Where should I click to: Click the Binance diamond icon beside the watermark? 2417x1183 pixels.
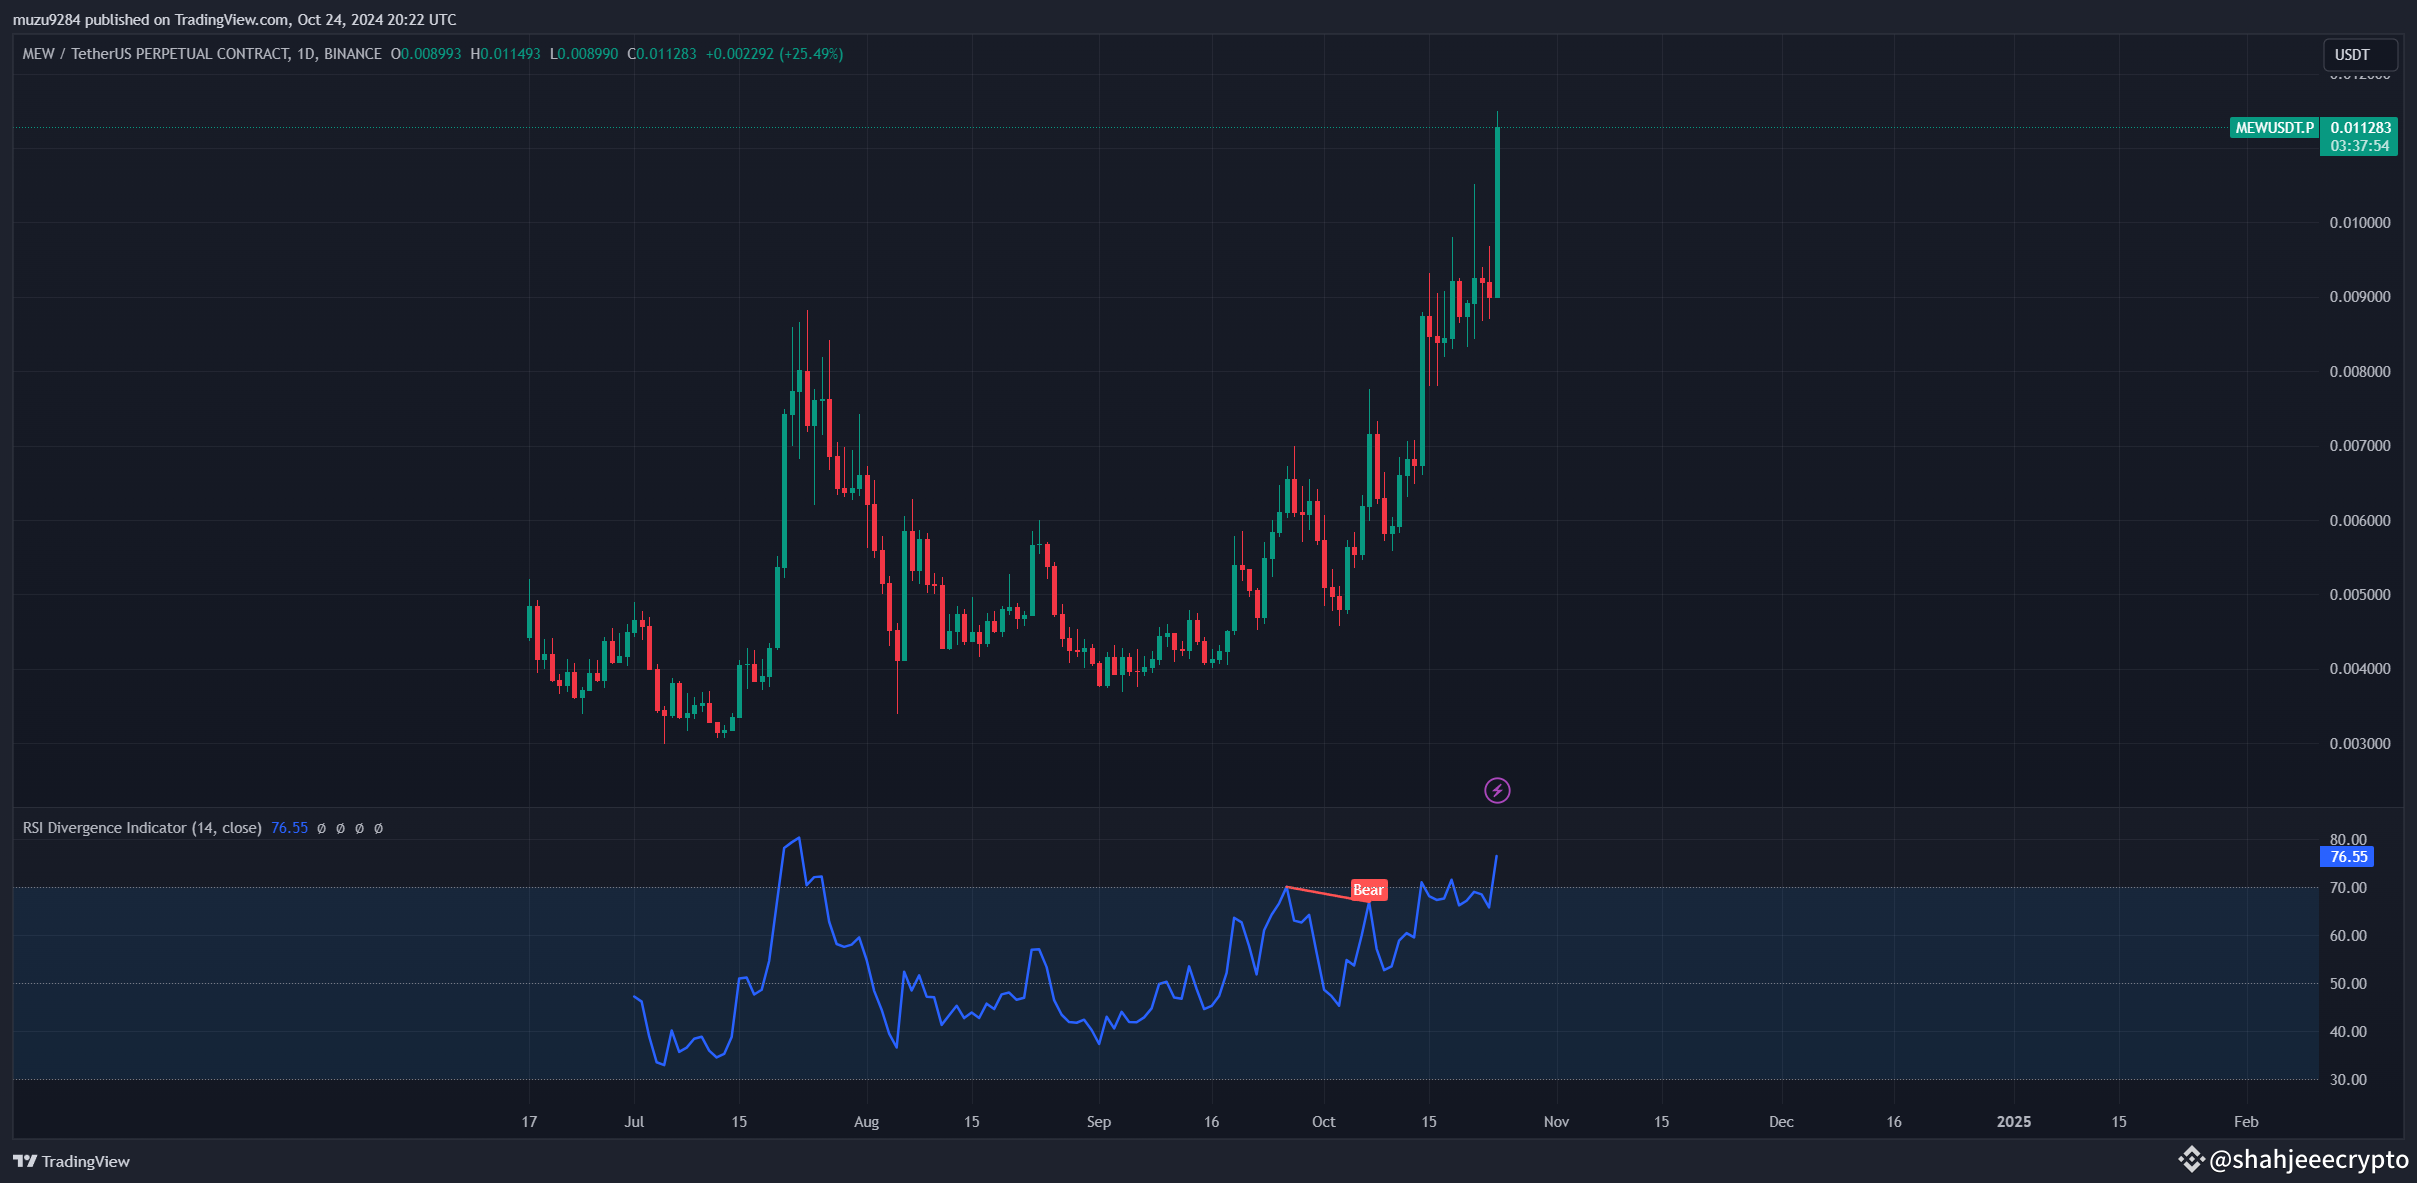tap(2191, 1159)
